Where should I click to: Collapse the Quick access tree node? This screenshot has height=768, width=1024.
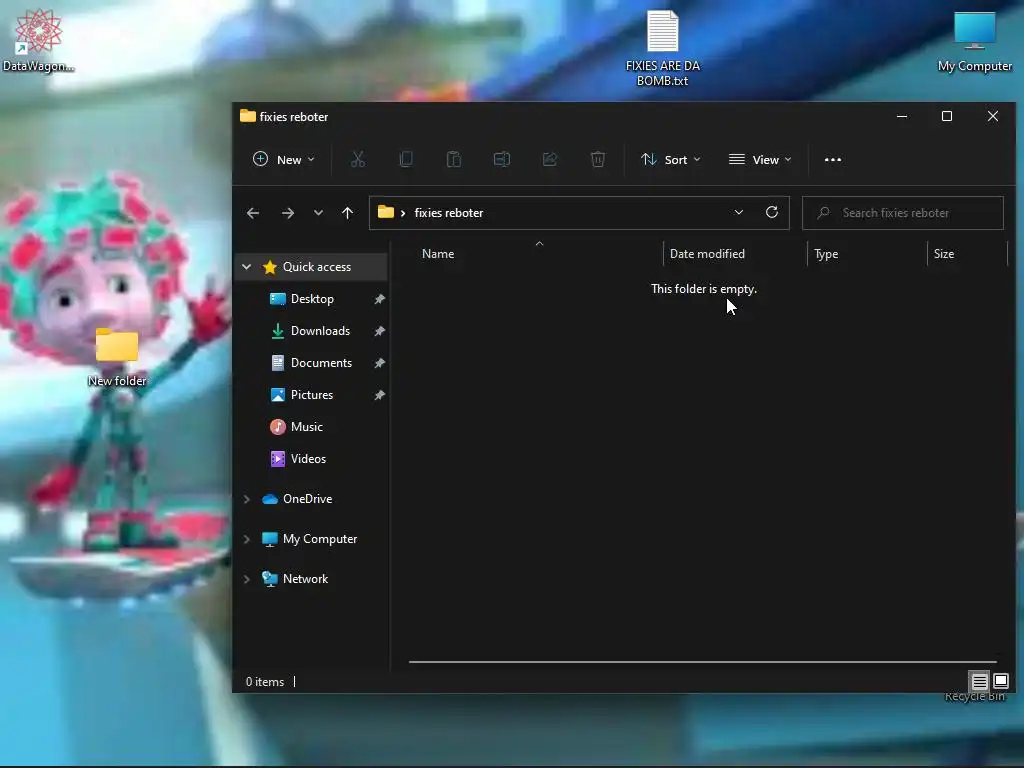point(247,266)
